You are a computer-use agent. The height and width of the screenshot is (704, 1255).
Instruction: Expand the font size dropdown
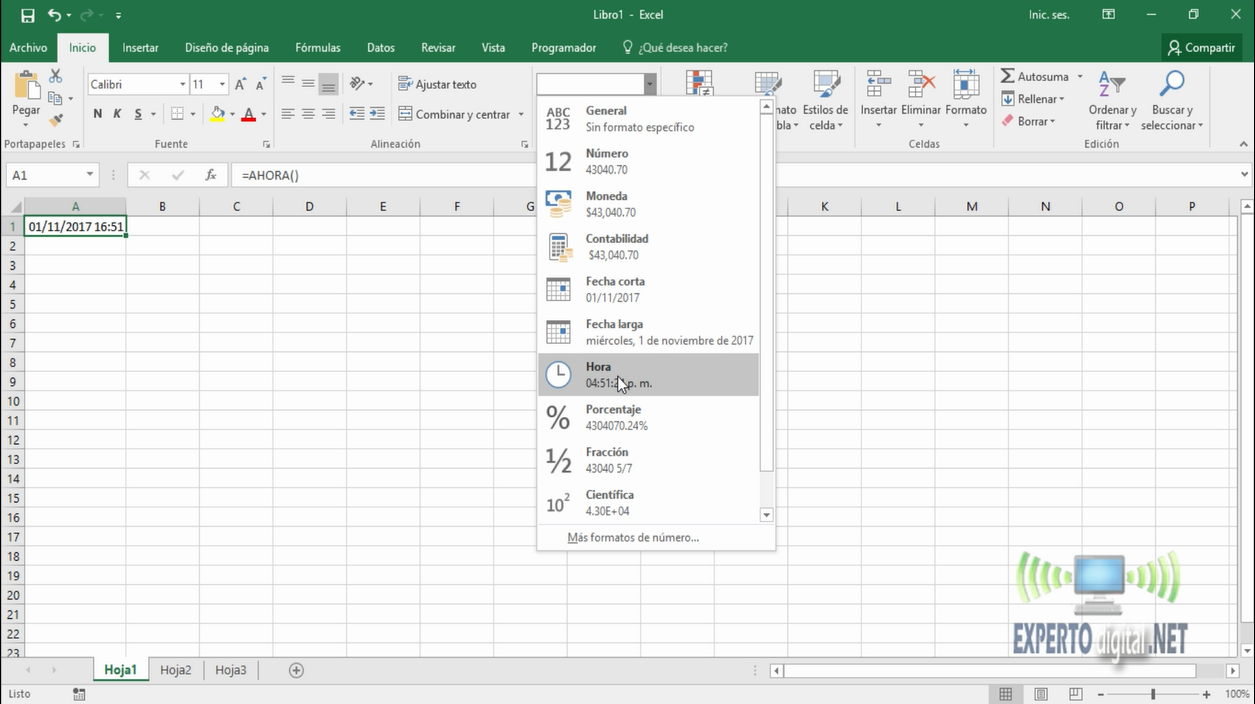coord(222,85)
